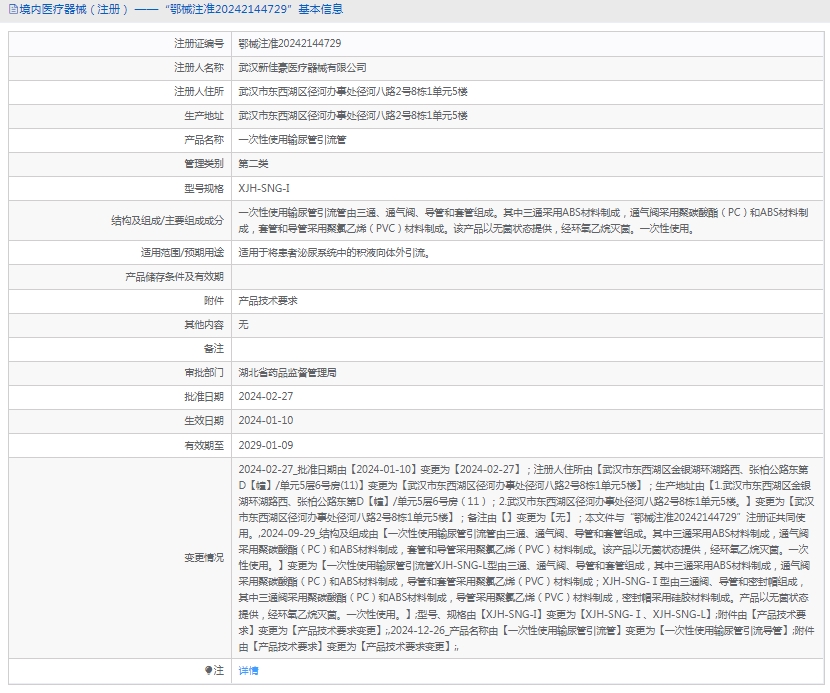830x693 pixels.
Task: Open the 详情 link at the bottom
Action: point(248,670)
